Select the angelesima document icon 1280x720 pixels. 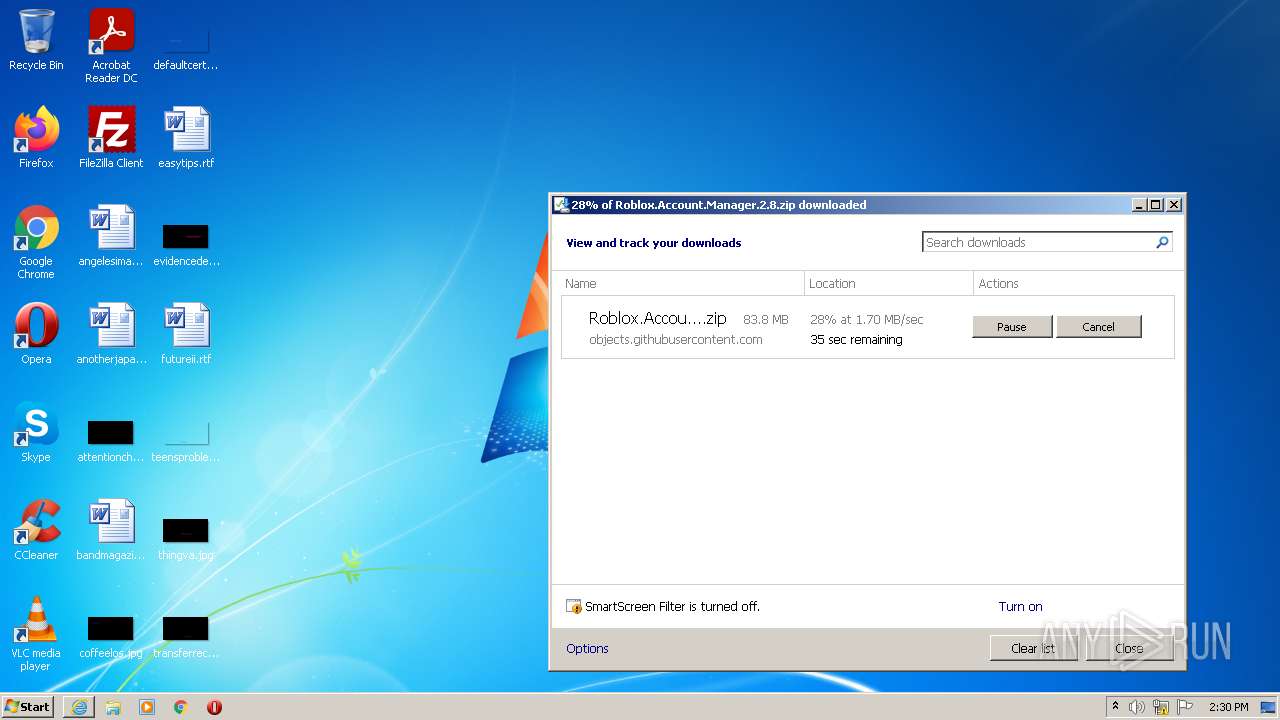(x=111, y=236)
